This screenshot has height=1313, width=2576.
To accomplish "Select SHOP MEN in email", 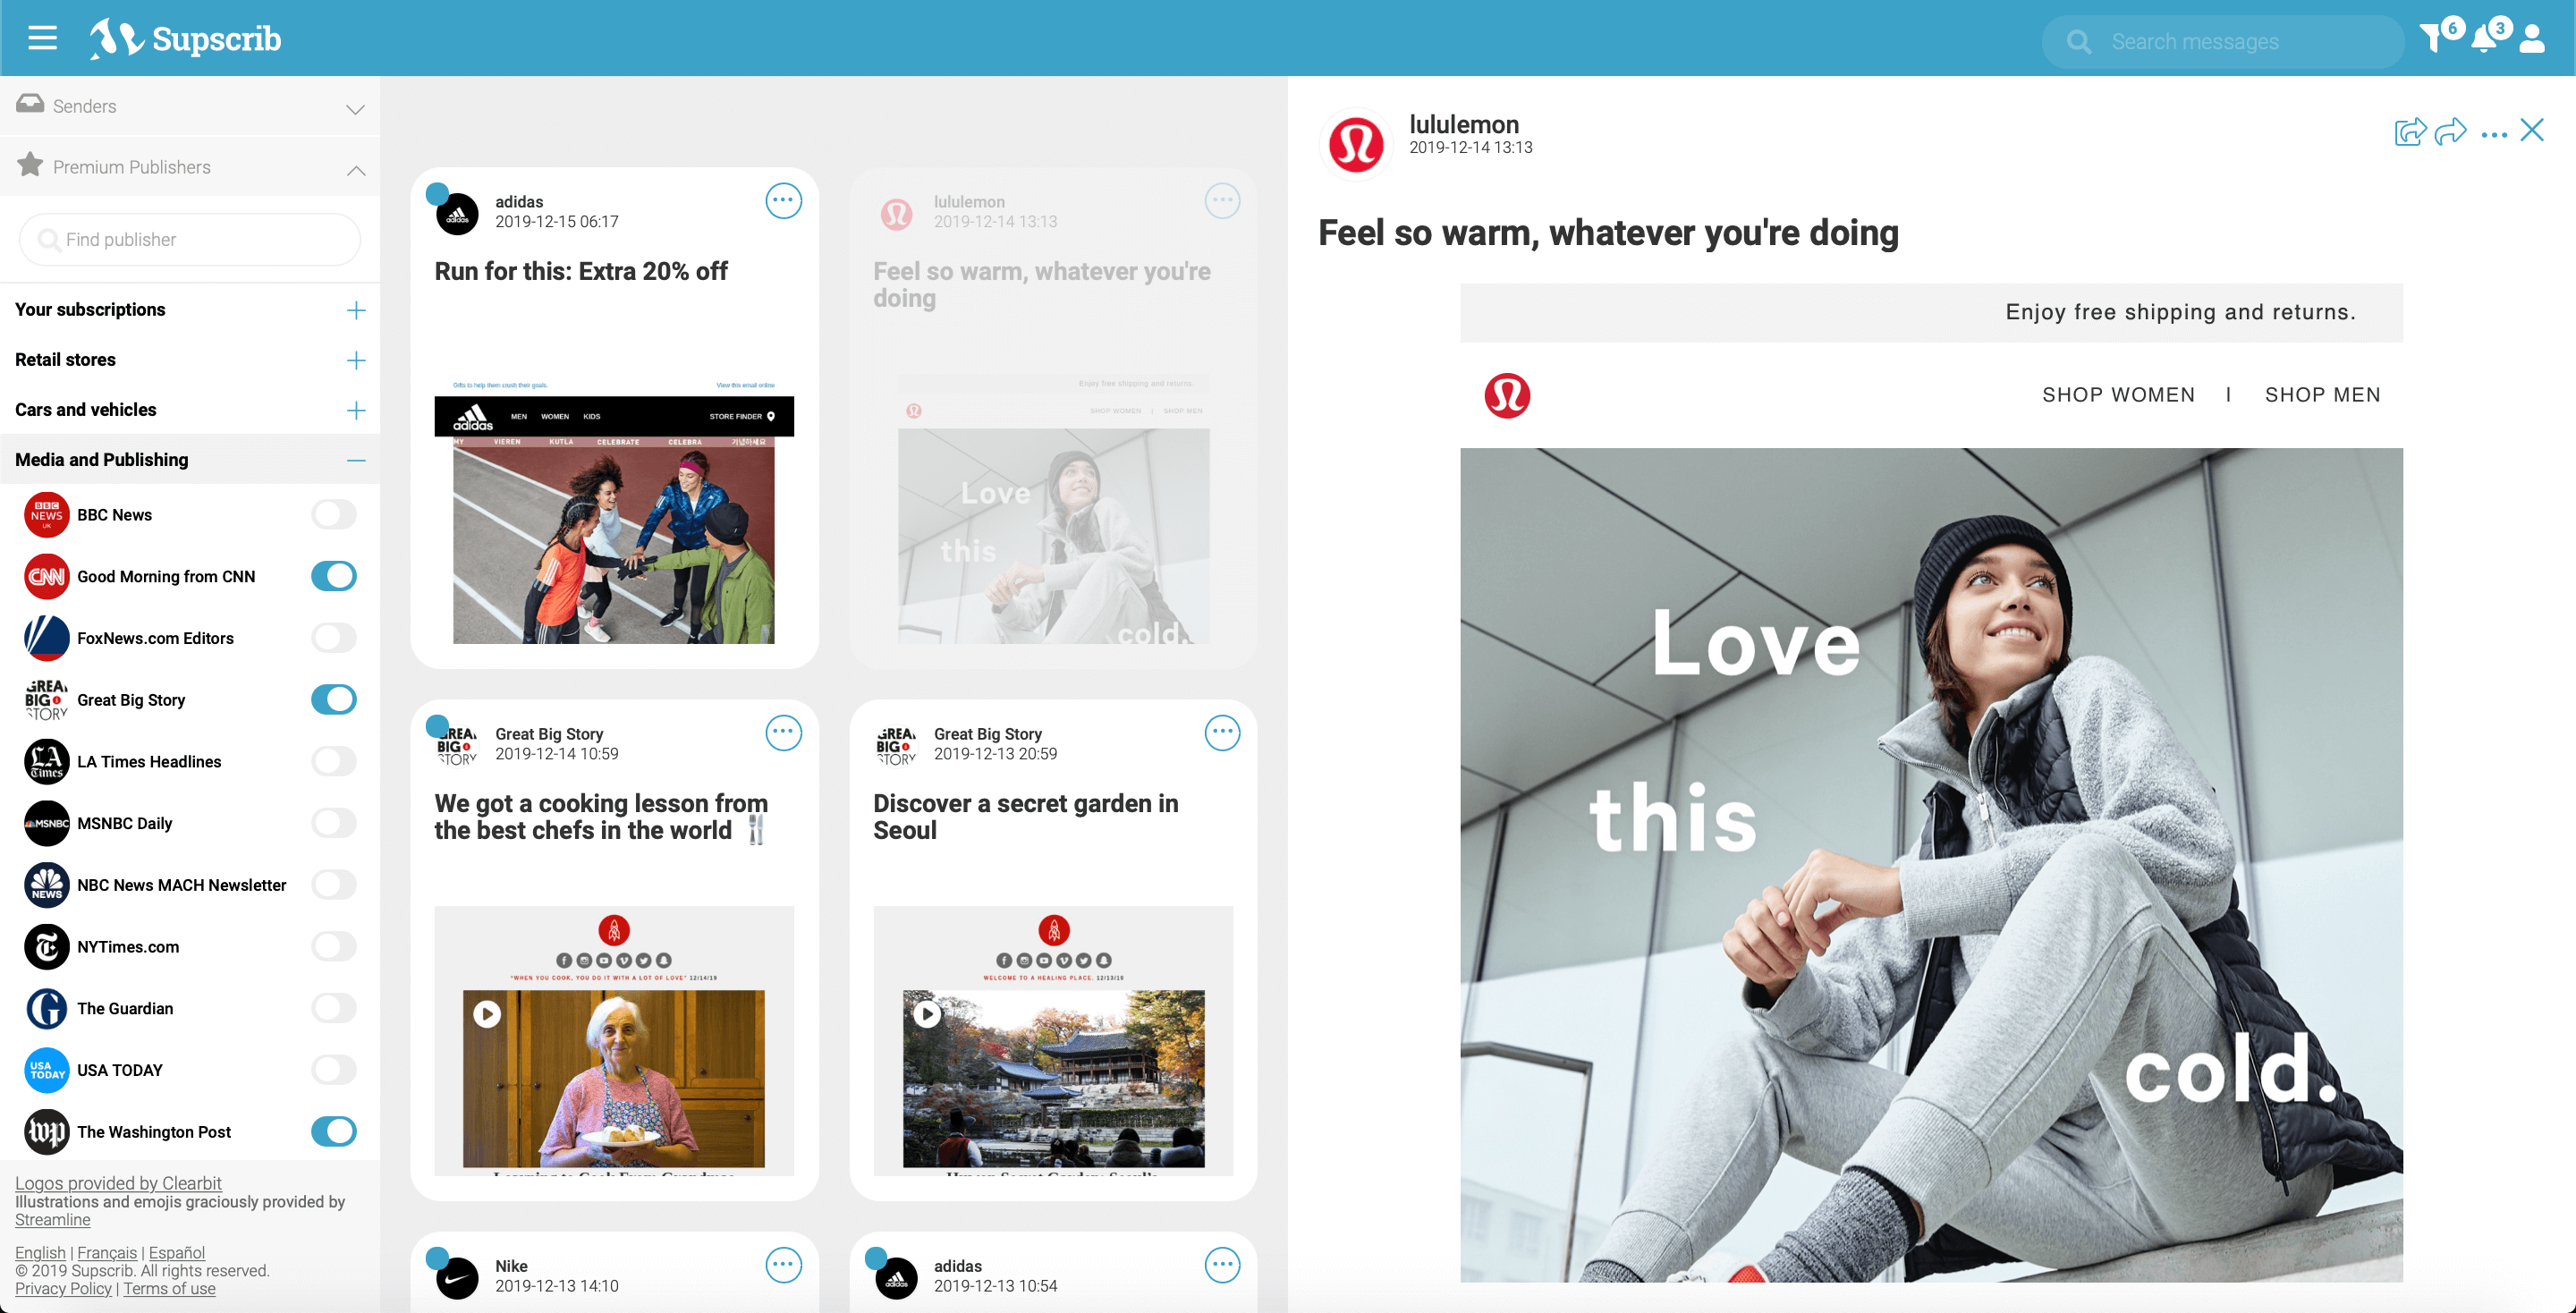I will [2322, 395].
